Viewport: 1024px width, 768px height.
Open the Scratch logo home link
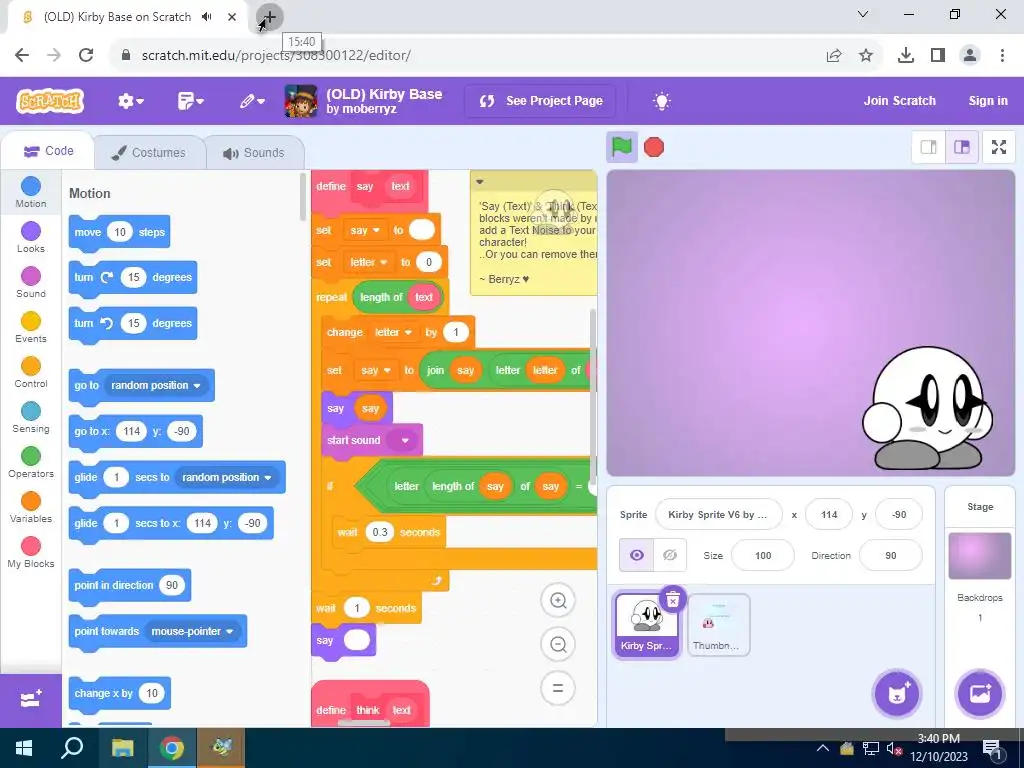50,101
